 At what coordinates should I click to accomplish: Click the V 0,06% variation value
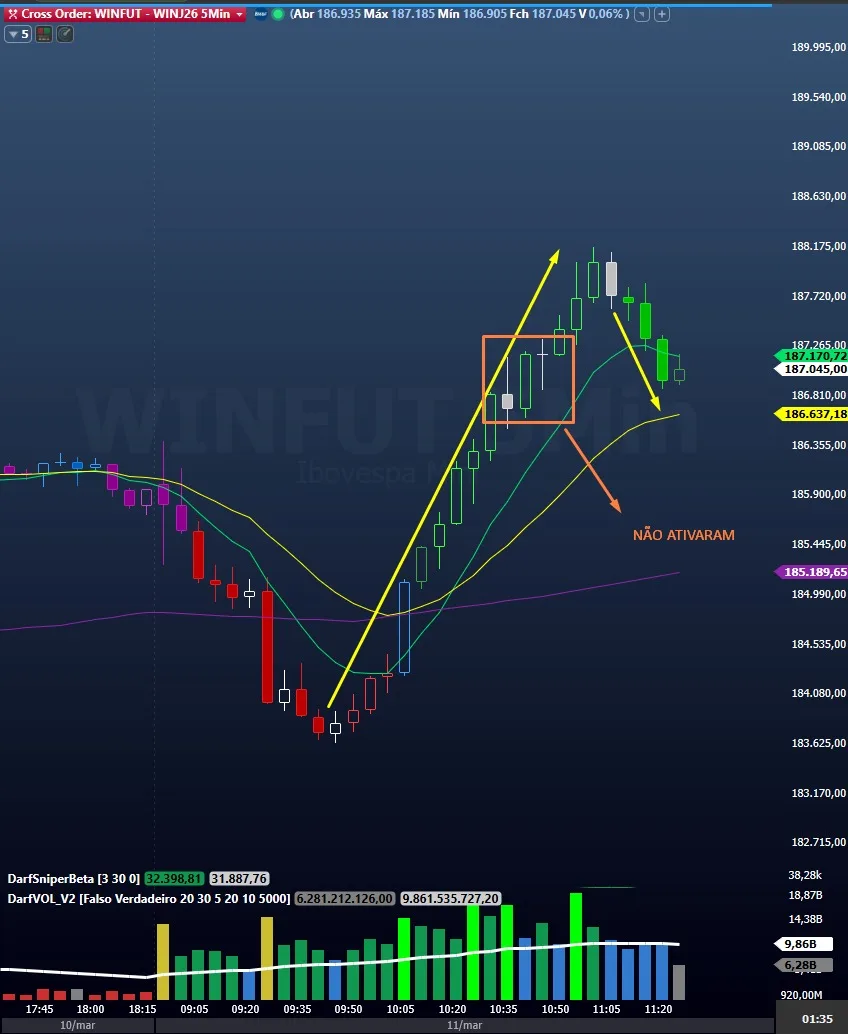pos(601,14)
